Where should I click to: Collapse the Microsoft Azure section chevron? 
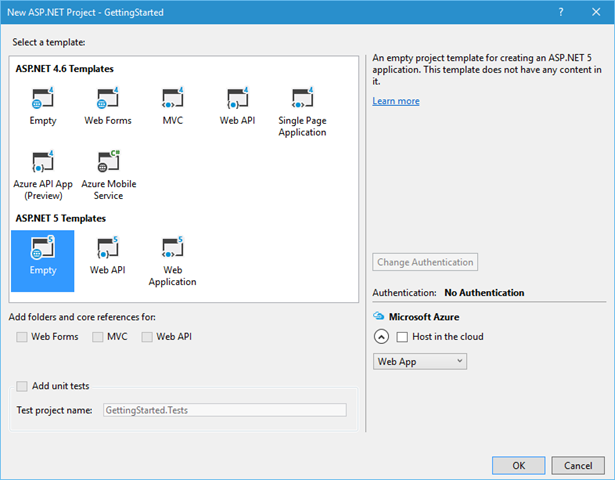tap(381, 337)
